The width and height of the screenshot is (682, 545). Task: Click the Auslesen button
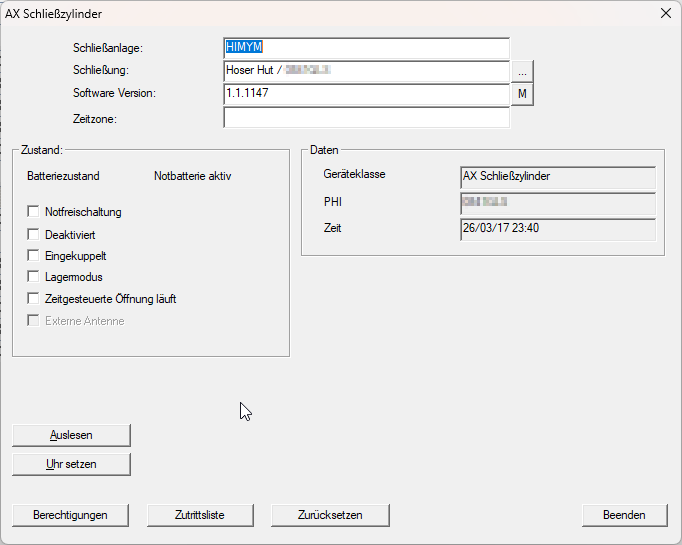pos(71,435)
